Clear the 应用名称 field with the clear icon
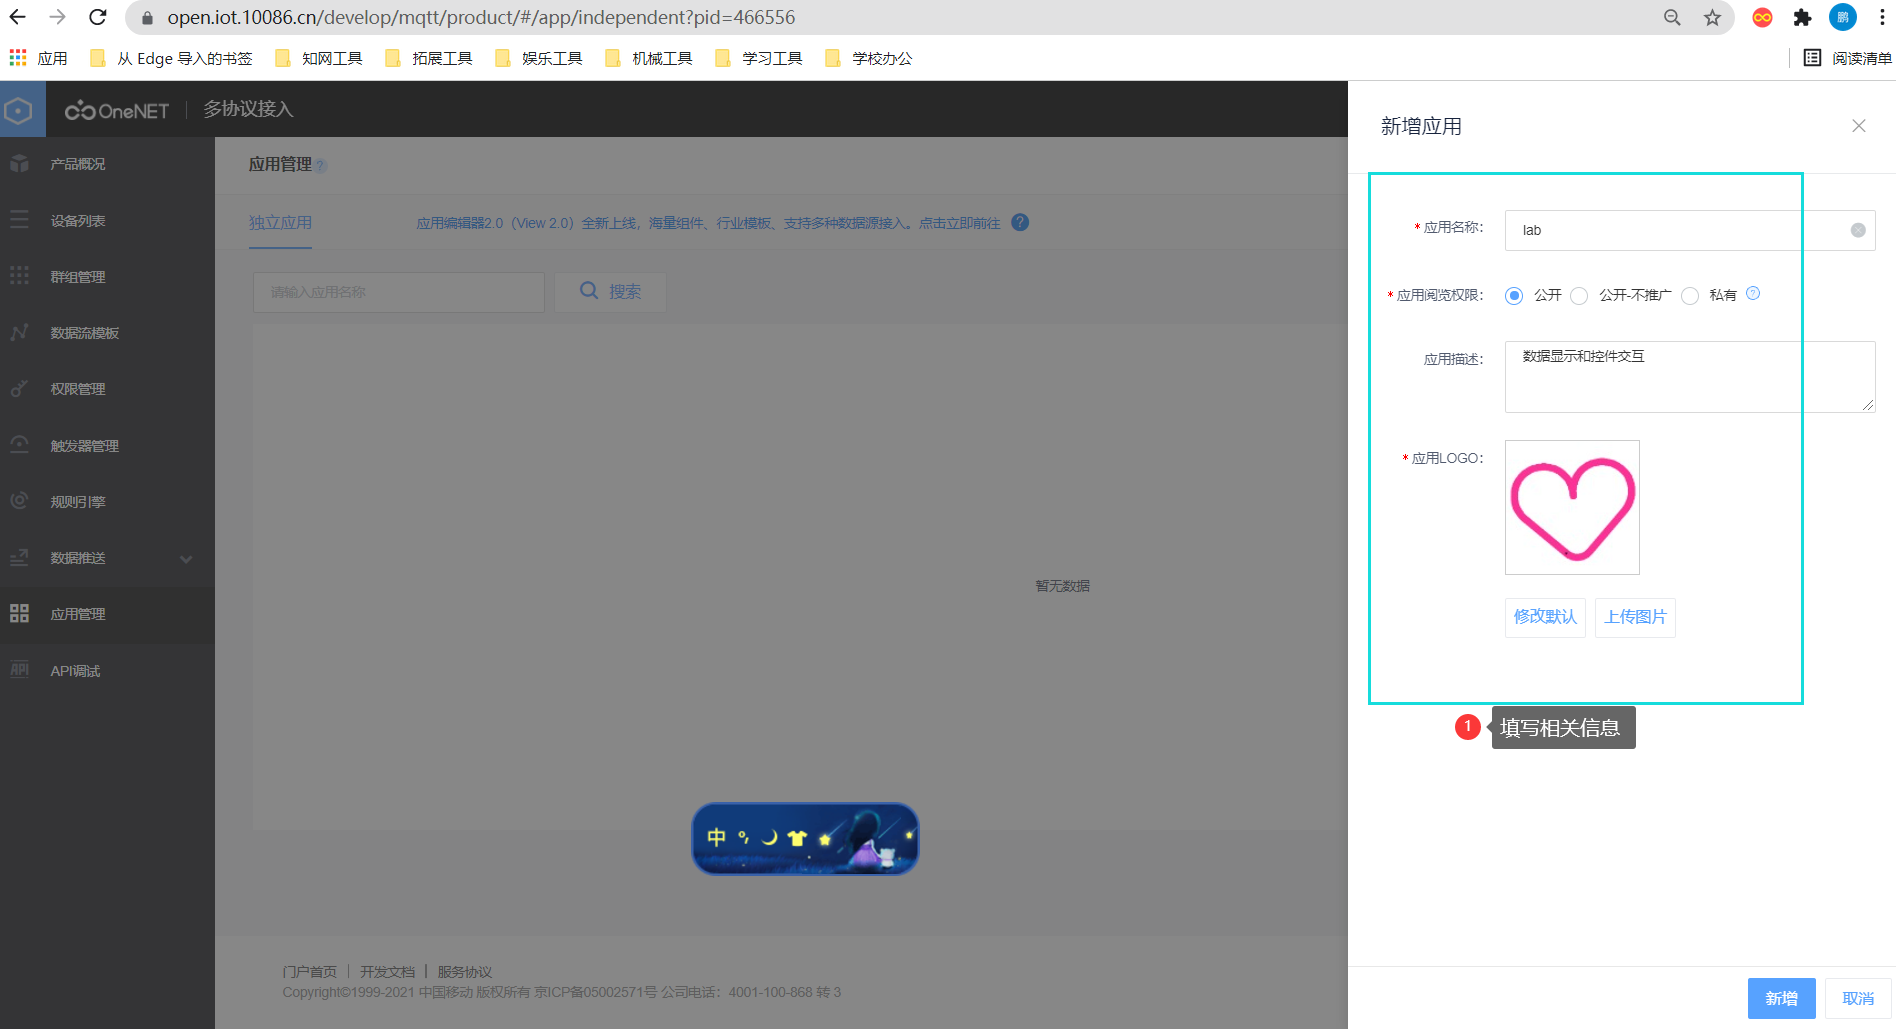 pyautogui.click(x=1858, y=230)
